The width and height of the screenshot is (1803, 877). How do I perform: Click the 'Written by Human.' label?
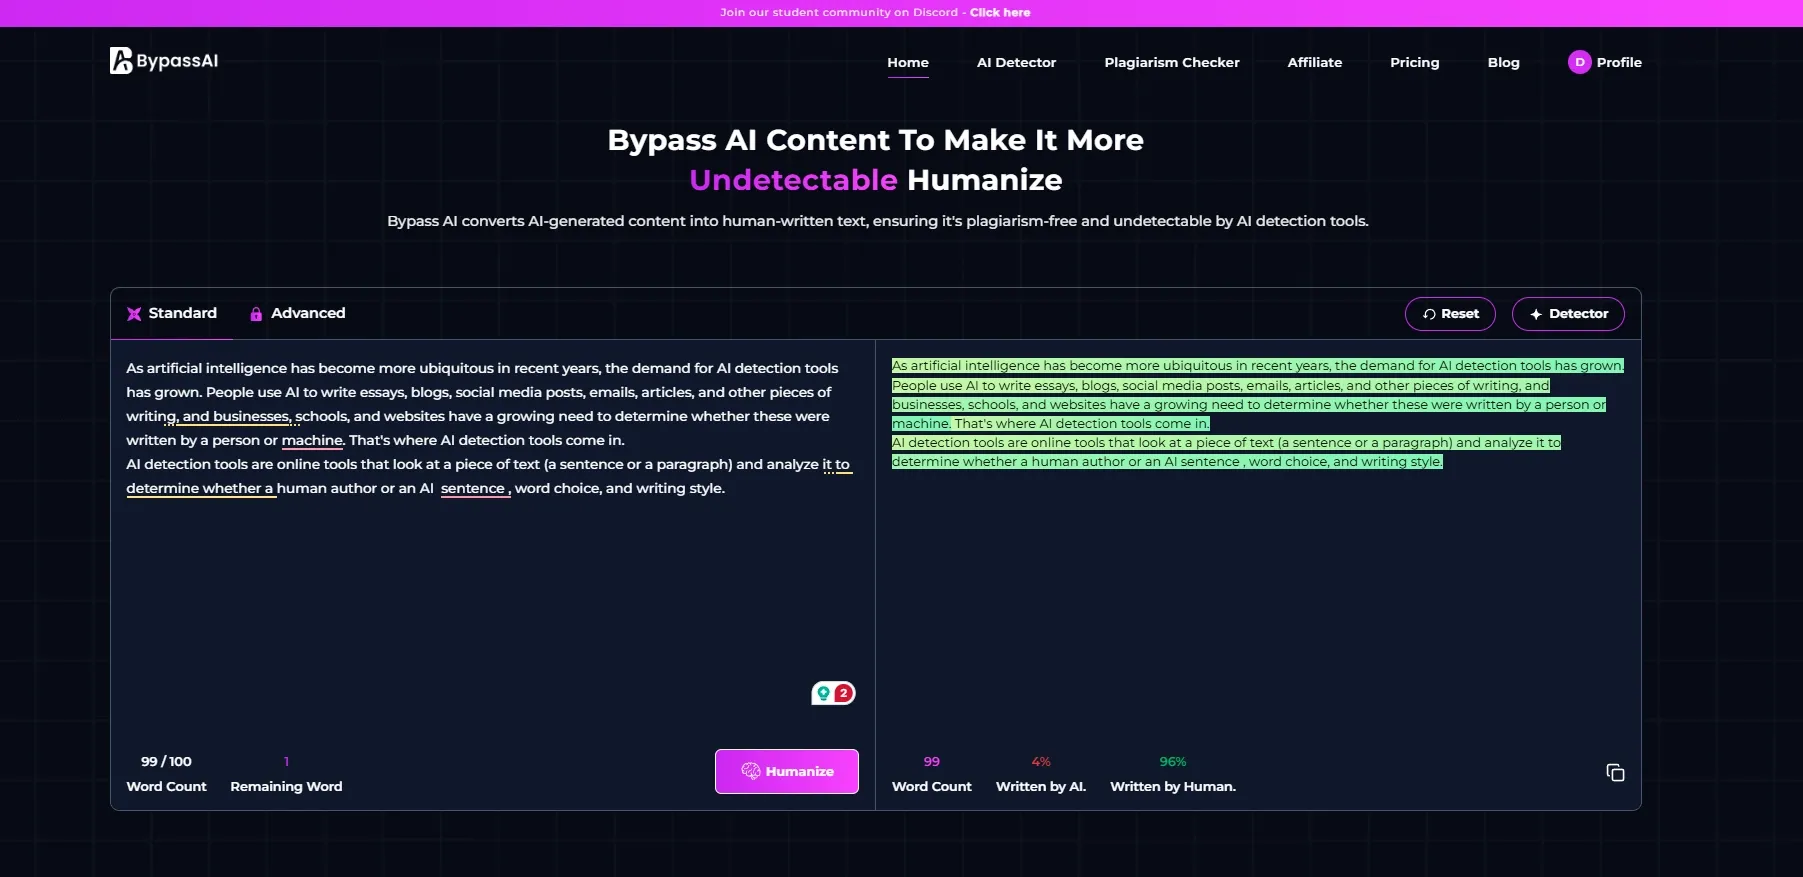(1173, 786)
